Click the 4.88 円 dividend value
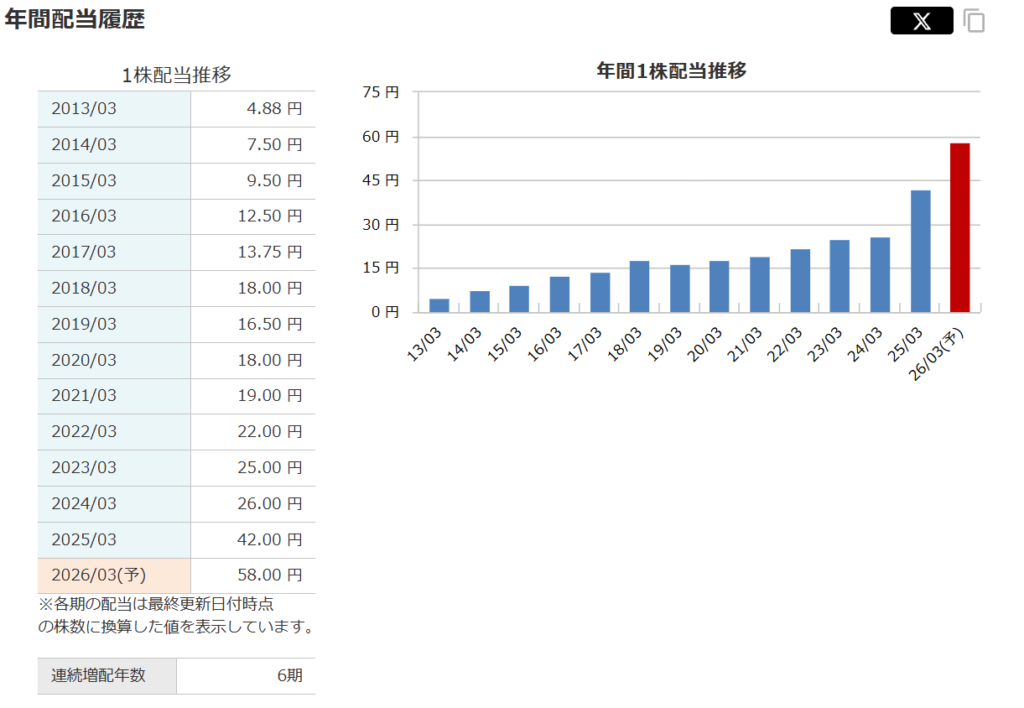This screenshot has height=708, width=1024. 274,109
